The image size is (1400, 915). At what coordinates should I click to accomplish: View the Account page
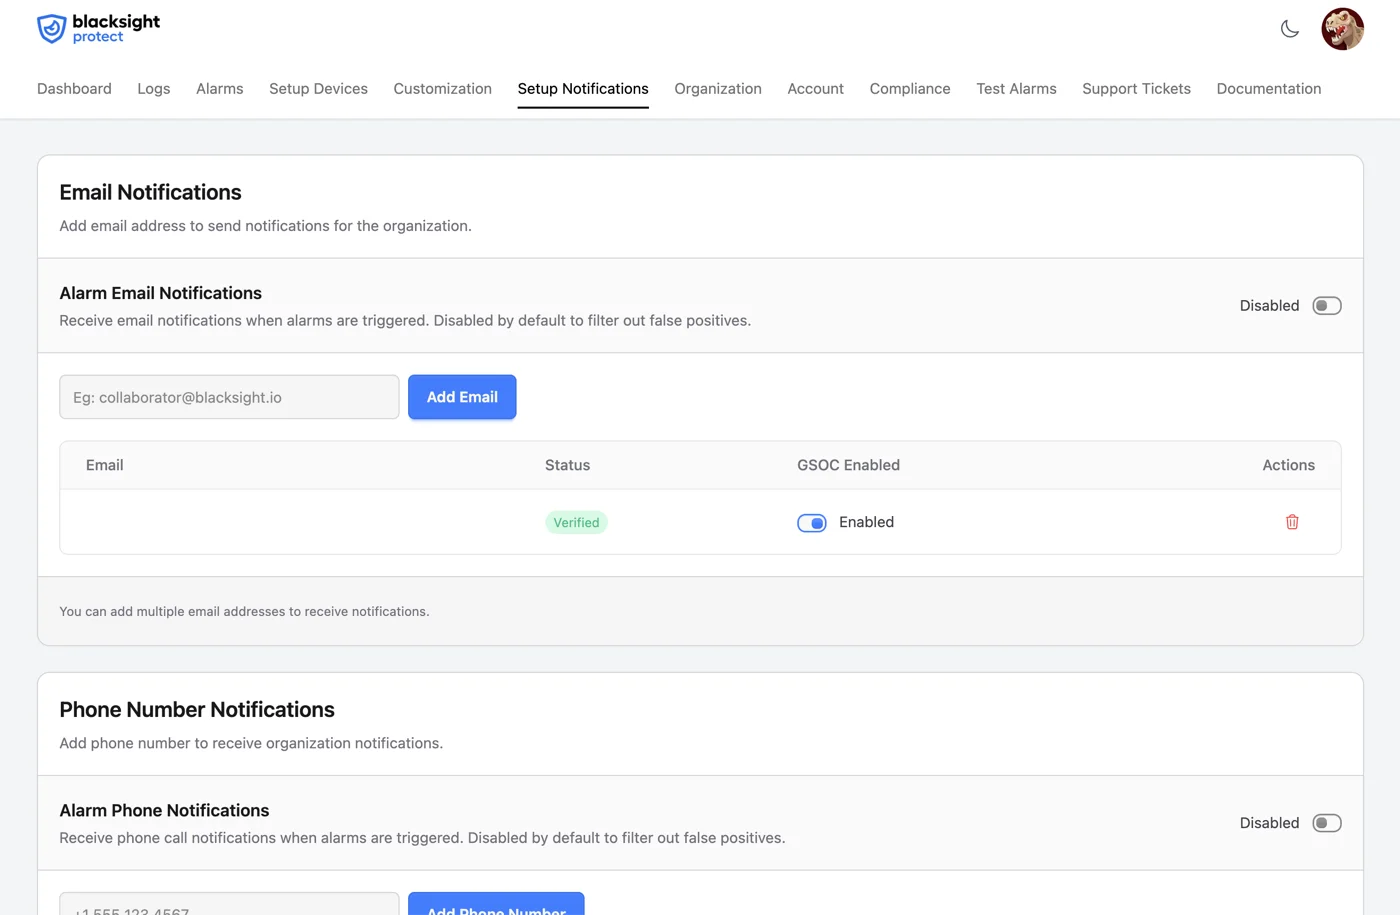(815, 89)
